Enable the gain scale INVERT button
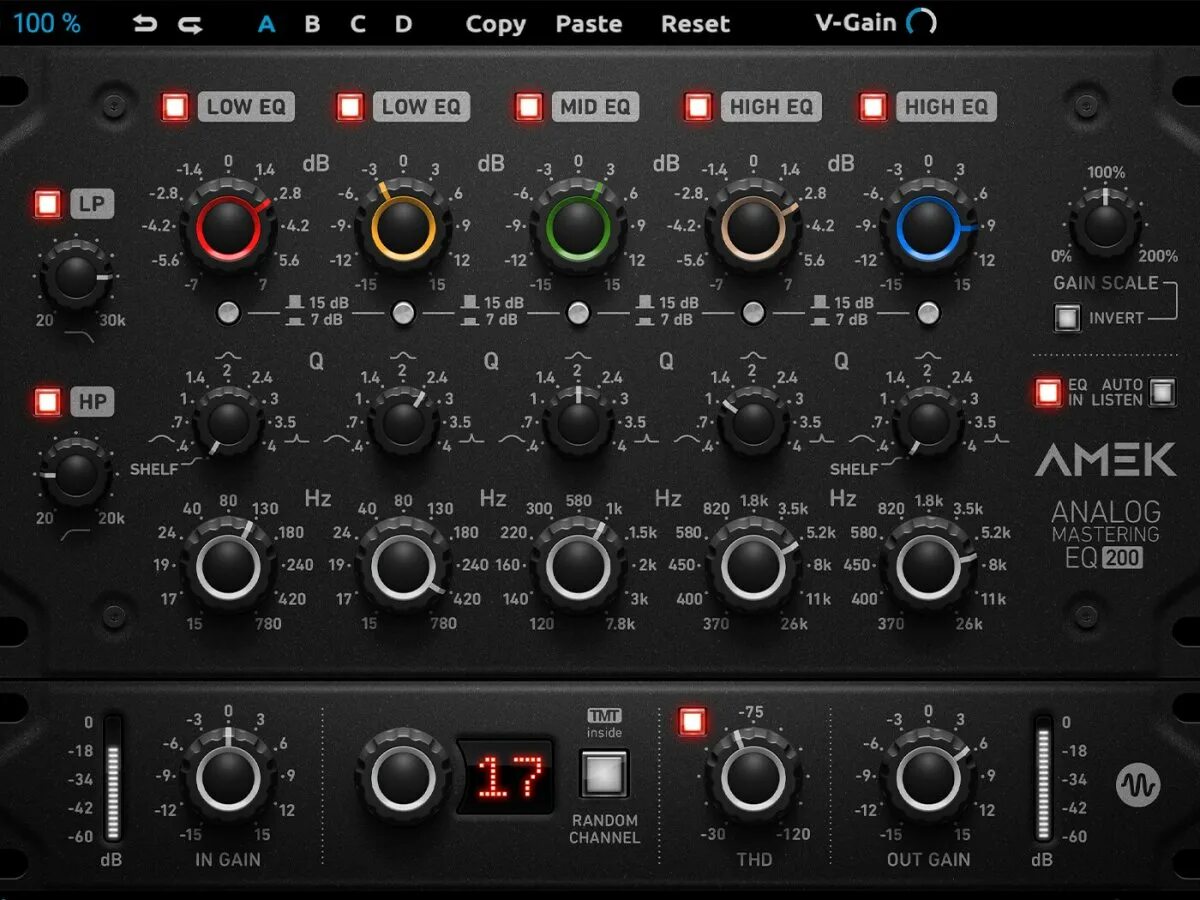This screenshot has height=900, width=1200. (1068, 319)
